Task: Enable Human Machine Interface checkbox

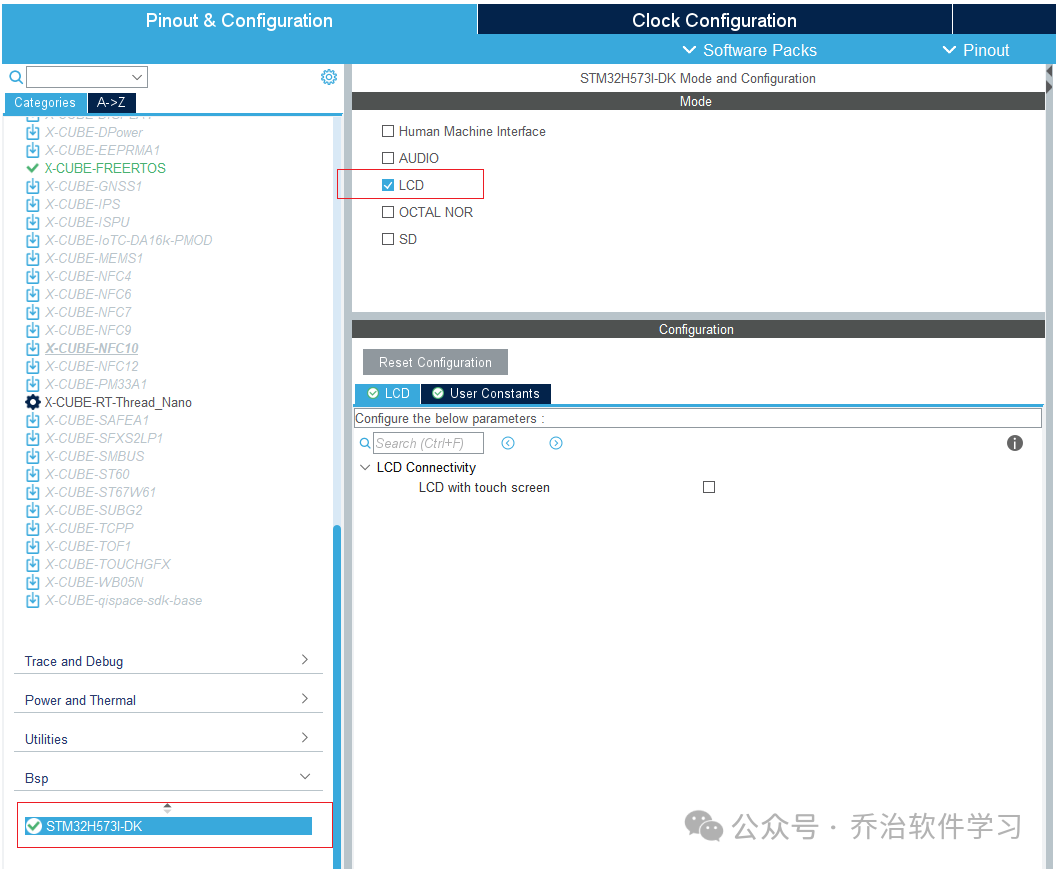Action: tap(388, 131)
